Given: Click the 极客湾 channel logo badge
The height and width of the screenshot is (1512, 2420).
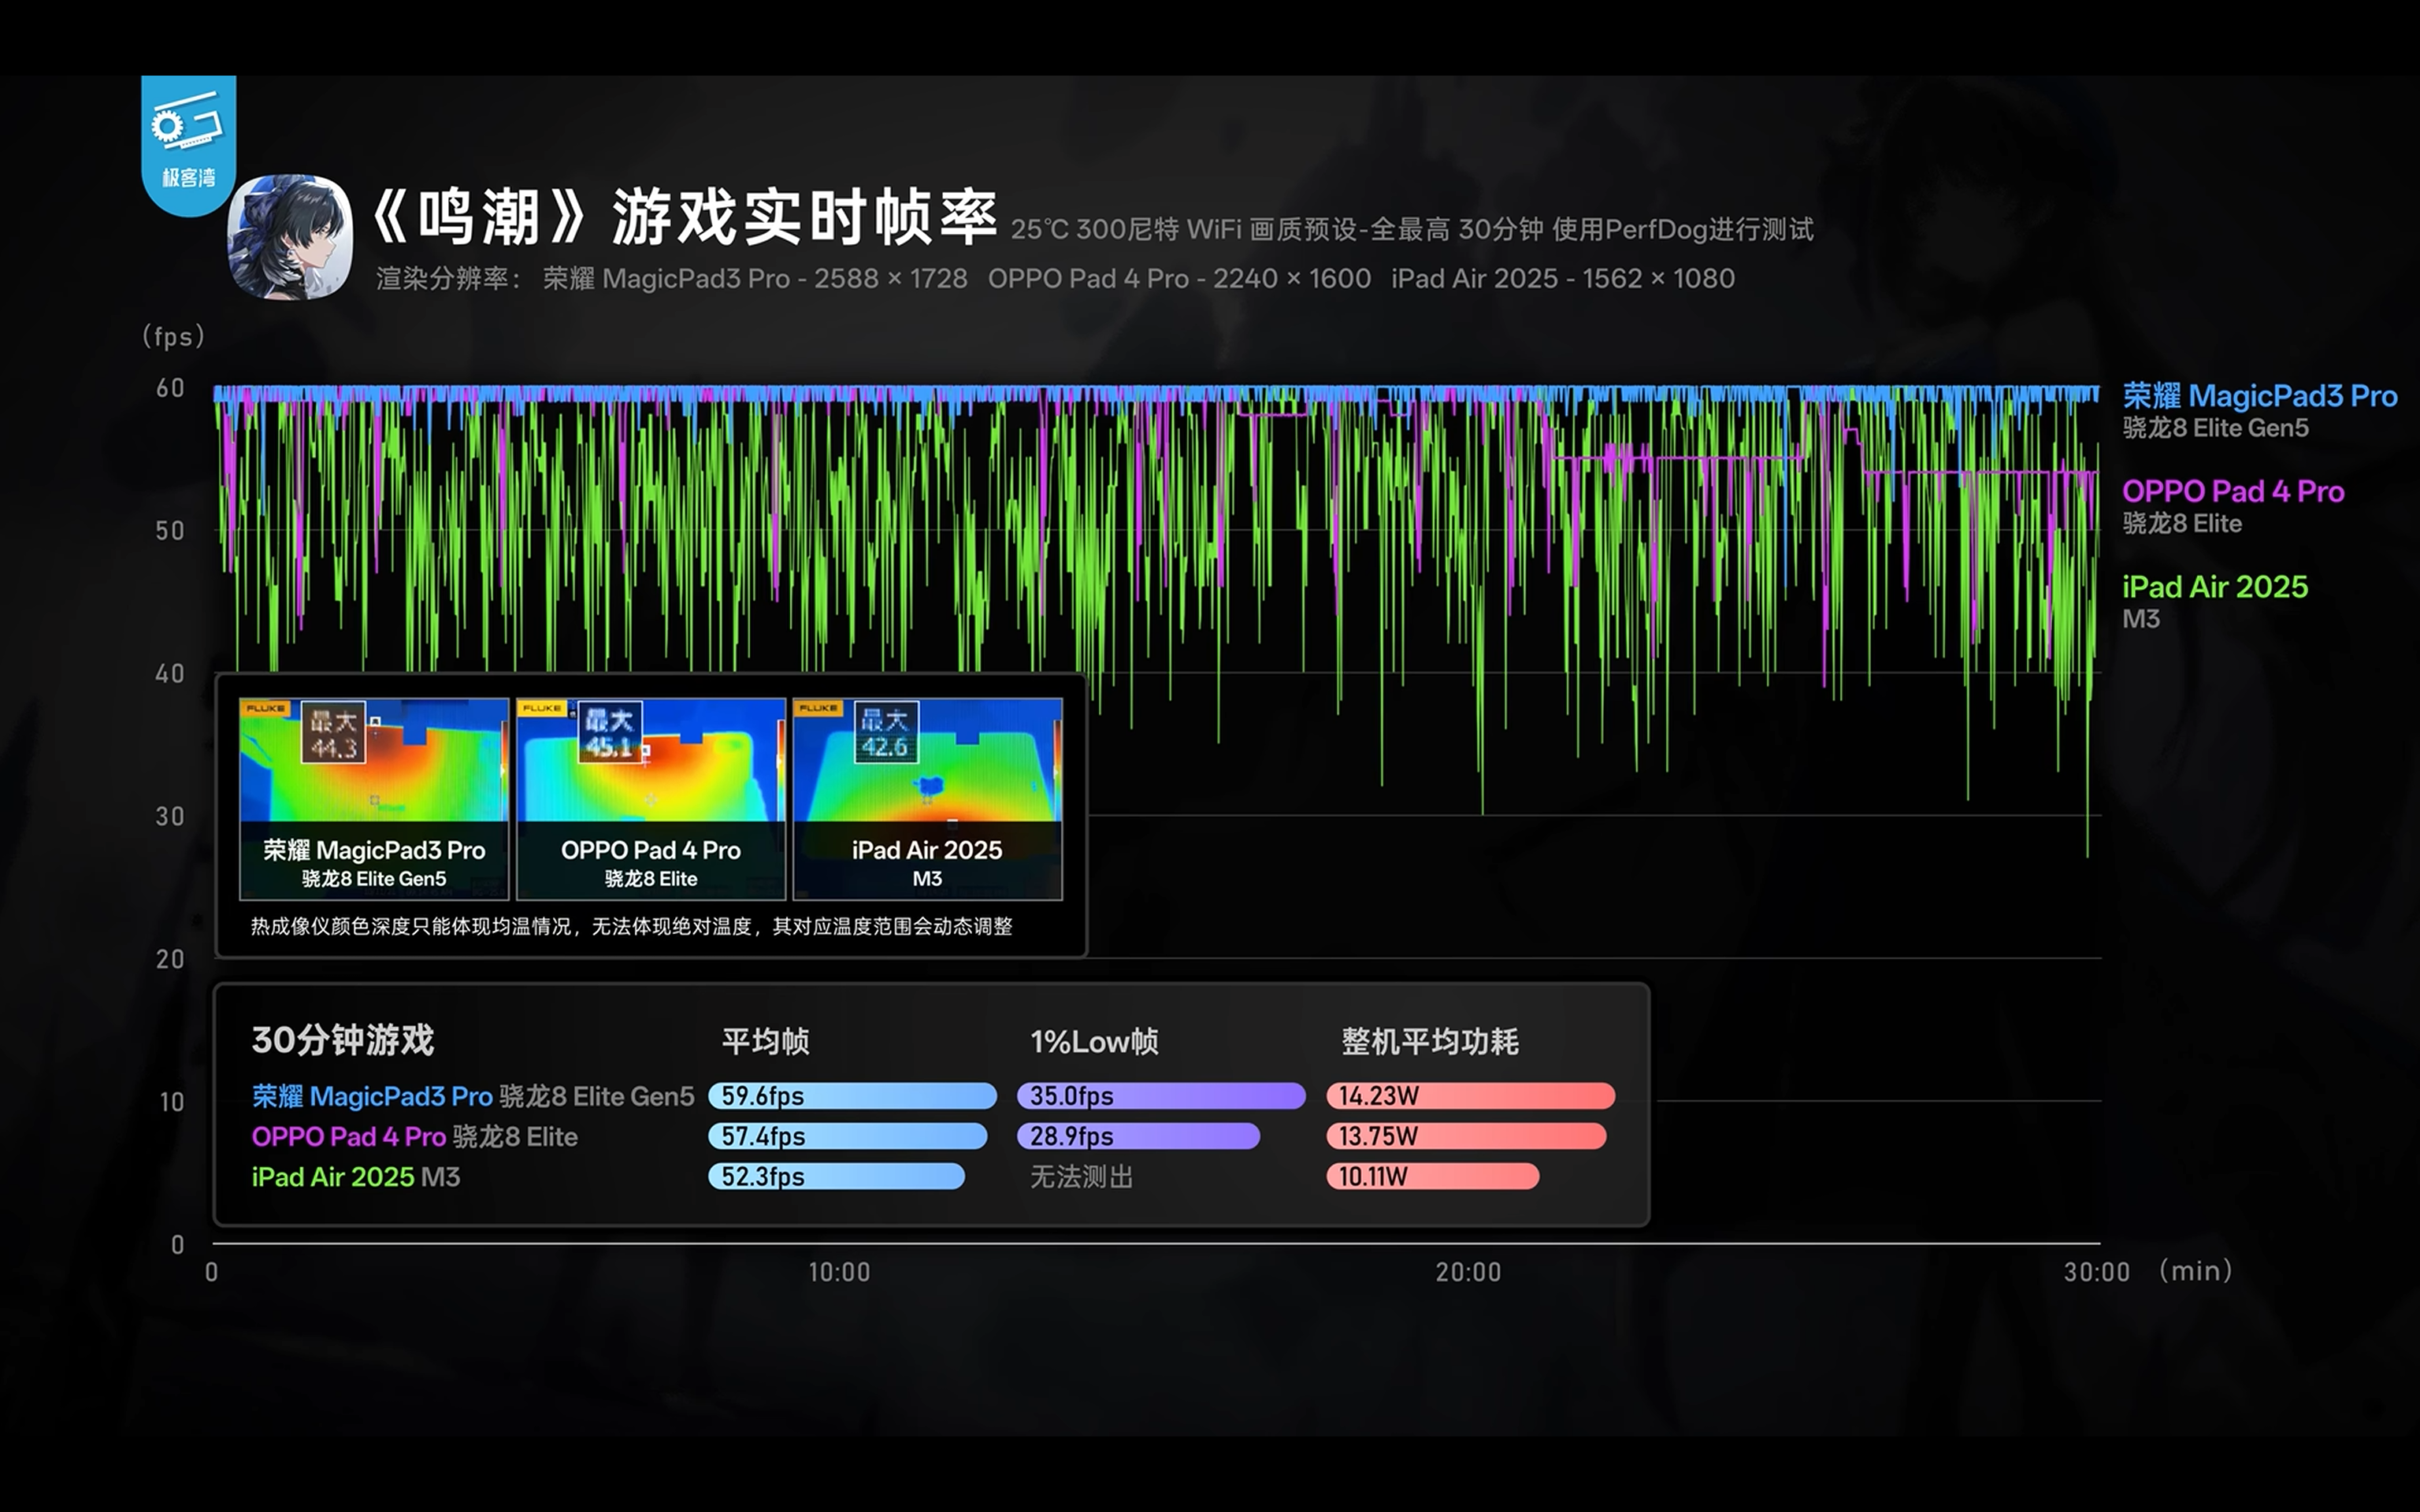Looking at the screenshot, I should click(189, 145).
